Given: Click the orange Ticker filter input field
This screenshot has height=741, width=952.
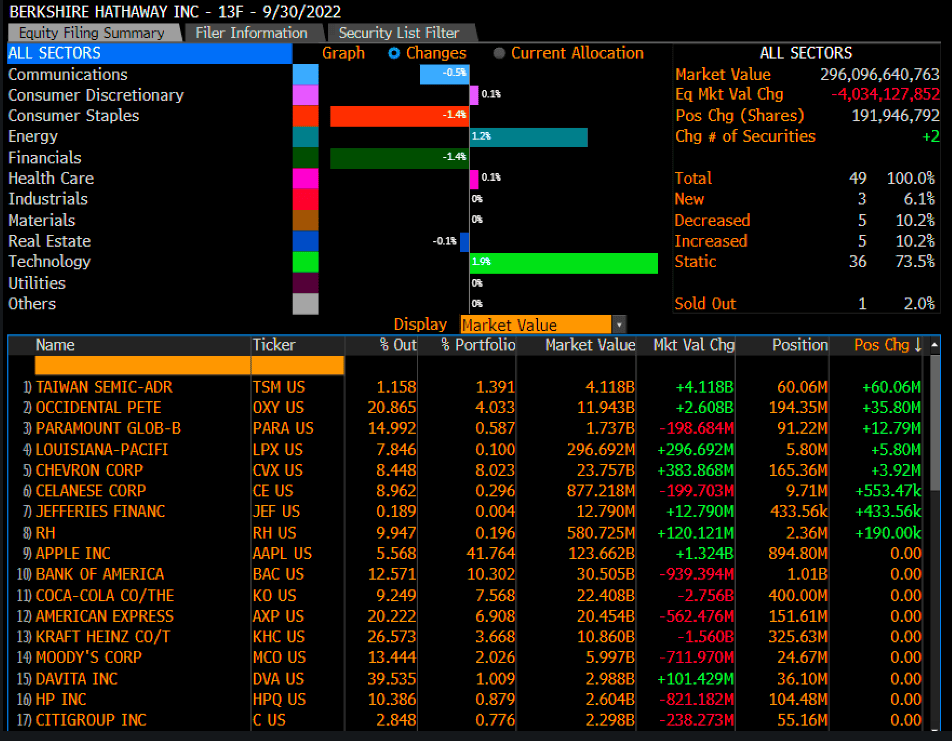Looking at the screenshot, I should pos(298,366).
